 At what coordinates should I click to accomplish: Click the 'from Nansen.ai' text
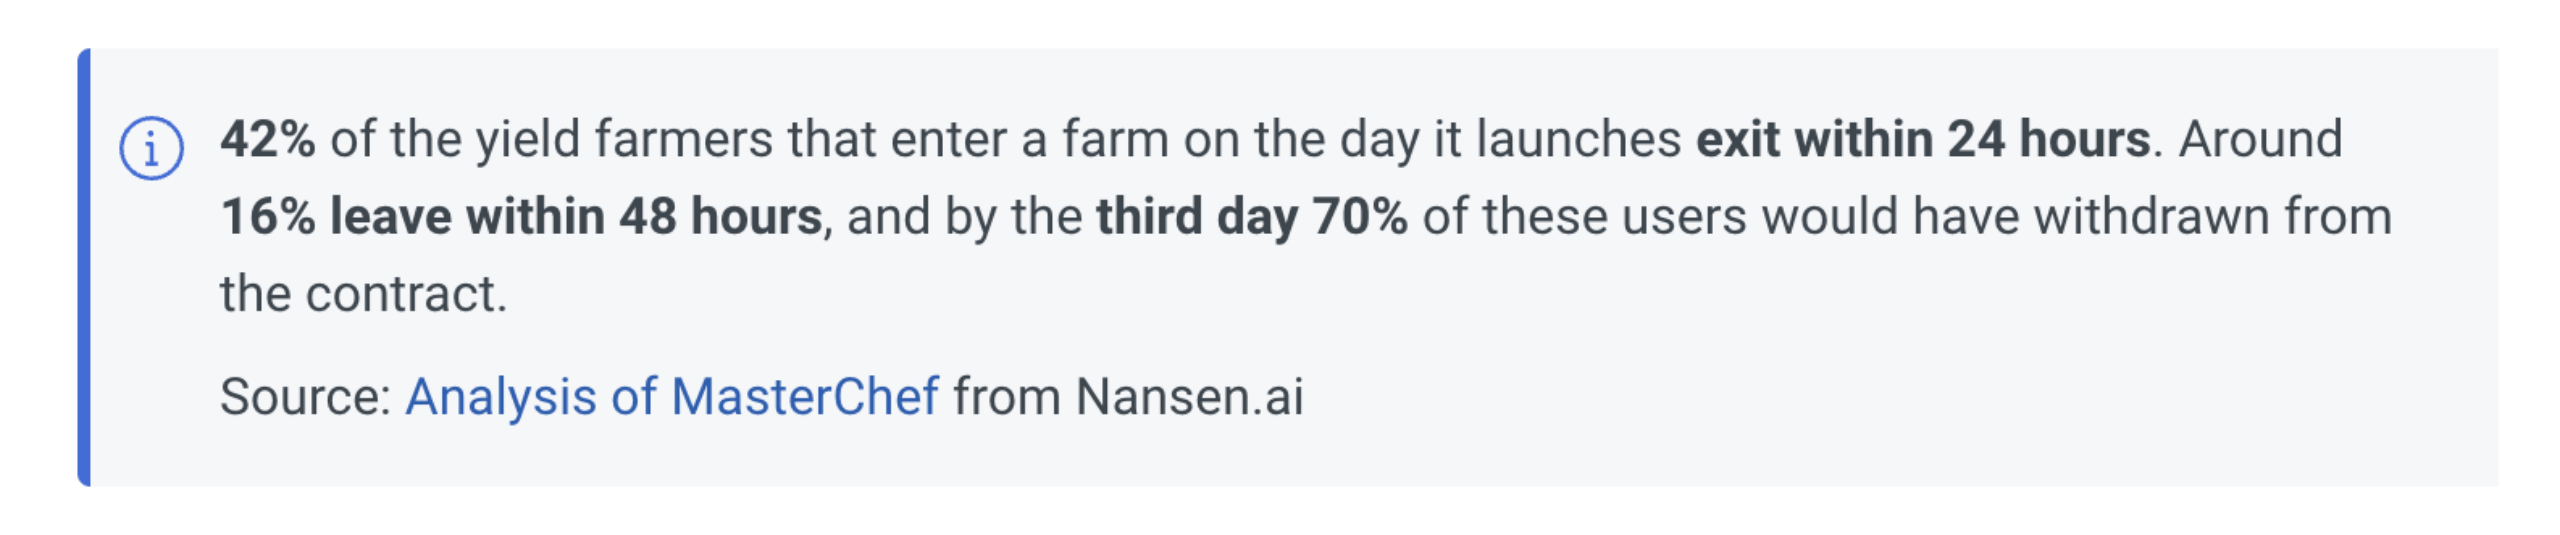(x=1128, y=397)
